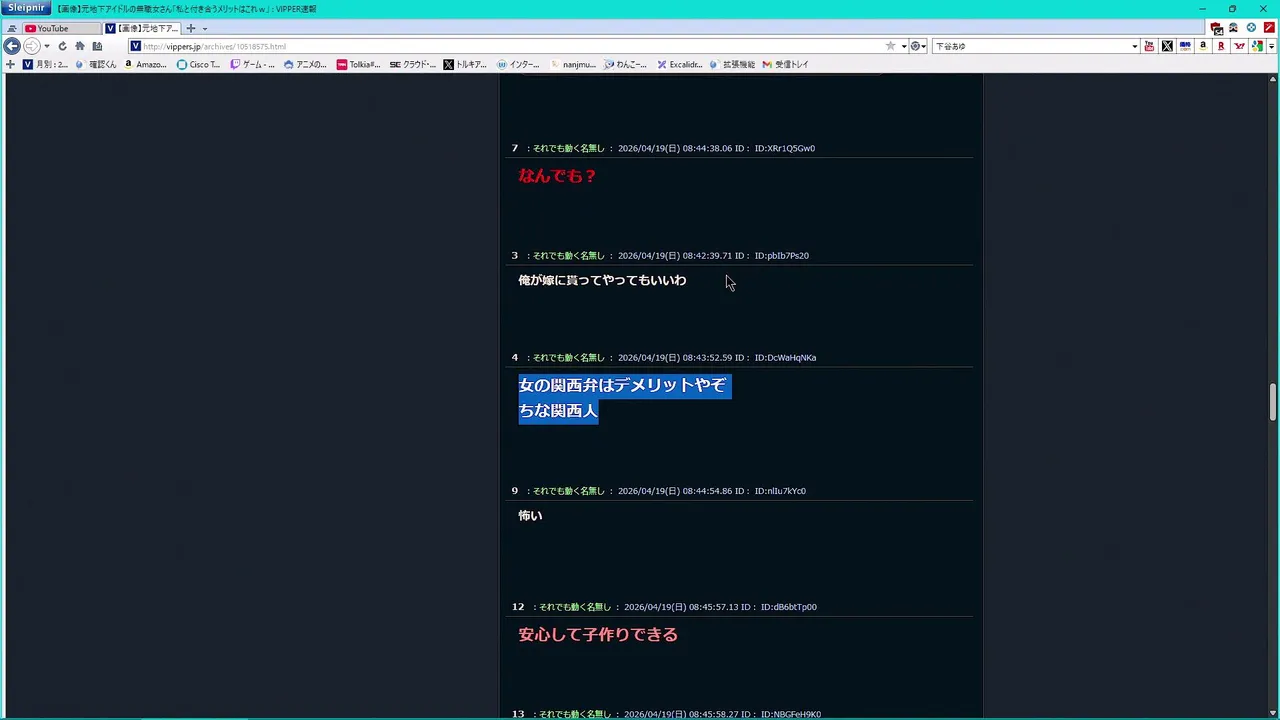Expand the search box history dropdown
1280x720 pixels.
click(1134, 46)
